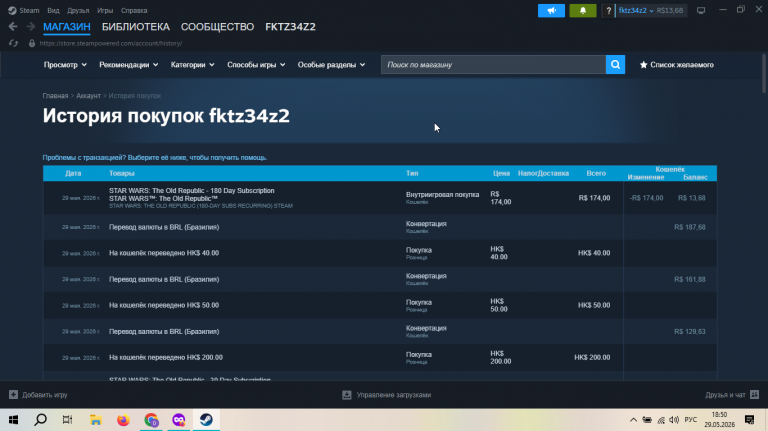
Task: Select the HK$ 50.00 wallet transfer row
Action: tap(380, 305)
